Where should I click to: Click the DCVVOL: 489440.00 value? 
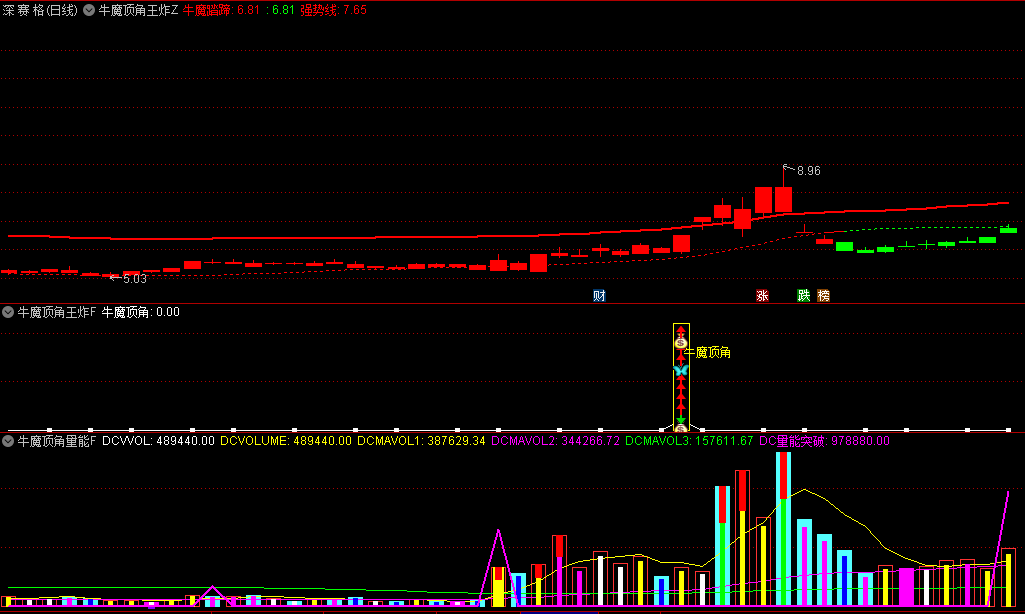tap(158, 441)
